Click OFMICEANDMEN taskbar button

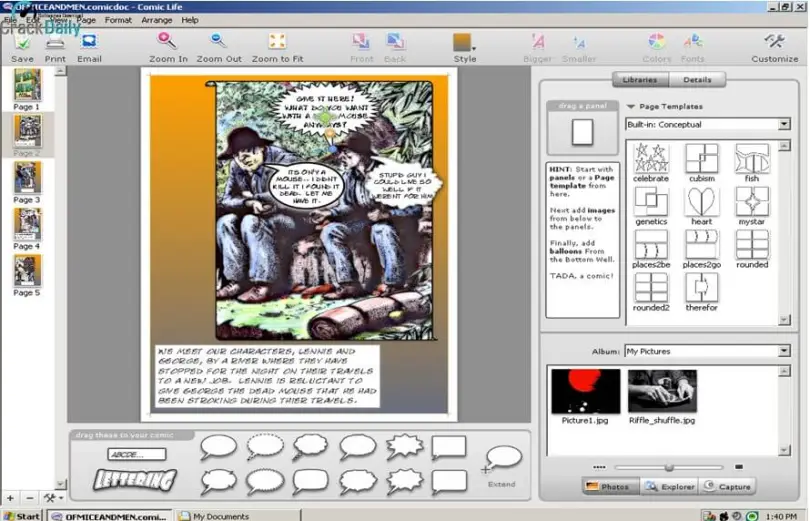coord(110,516)
